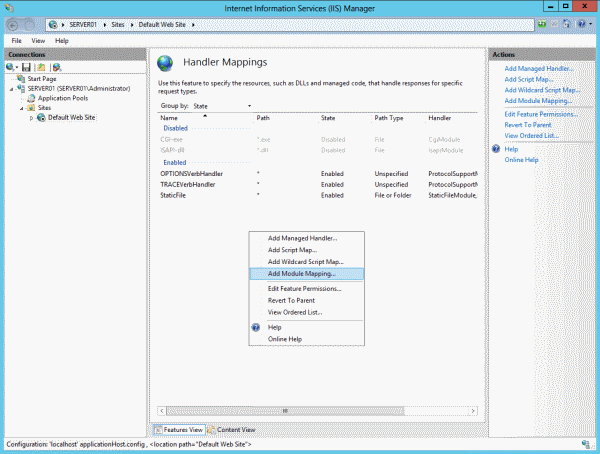The image size is (600, 454).
Task: Click the IIS Manager title bar icon
Action: pos(10,8)
